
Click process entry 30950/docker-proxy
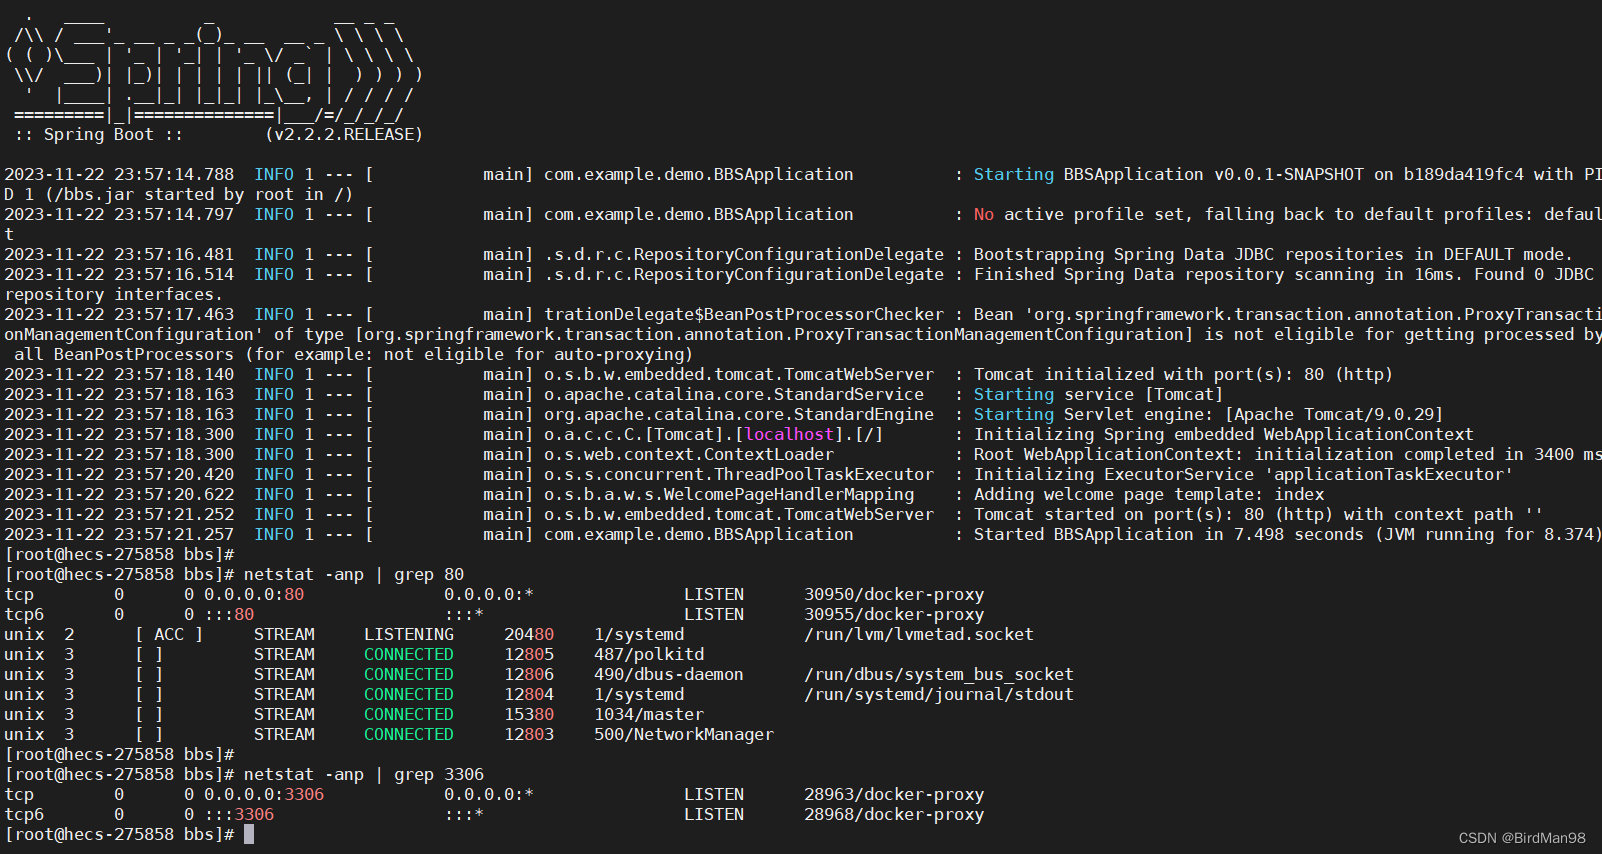[x=894, y=594]
